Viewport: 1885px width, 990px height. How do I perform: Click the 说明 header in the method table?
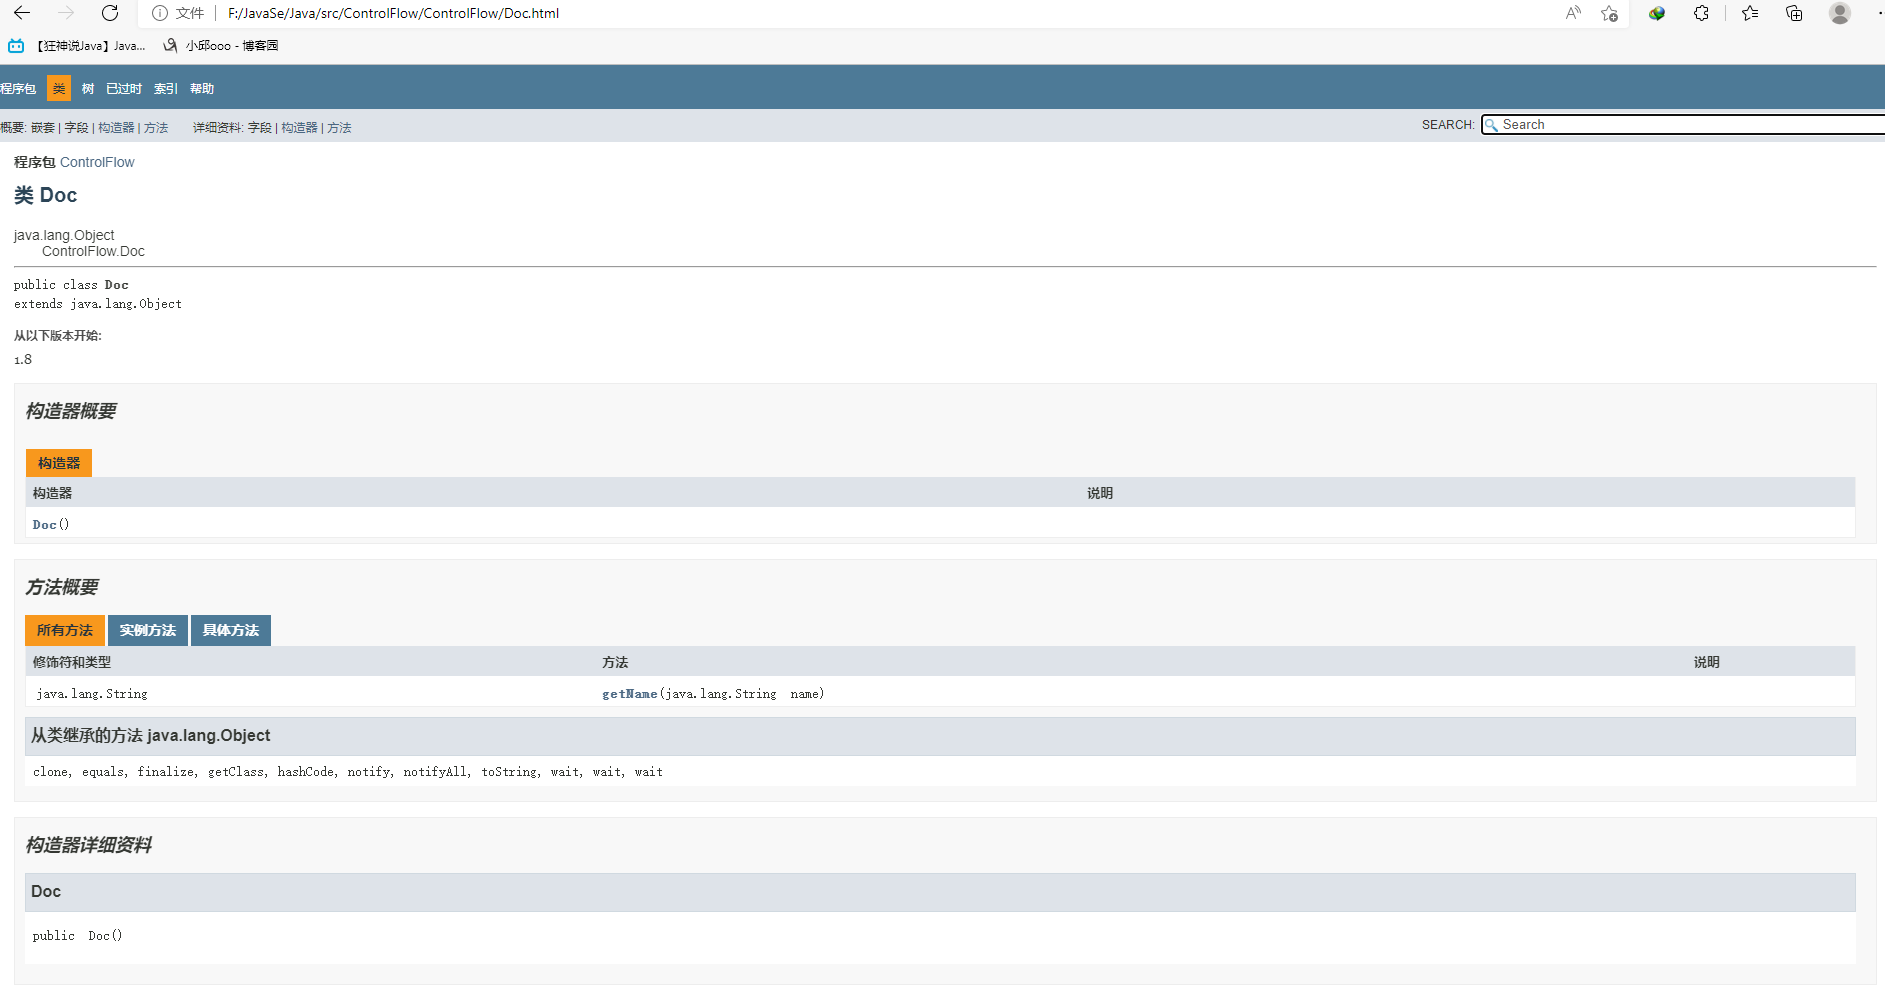1706,662
